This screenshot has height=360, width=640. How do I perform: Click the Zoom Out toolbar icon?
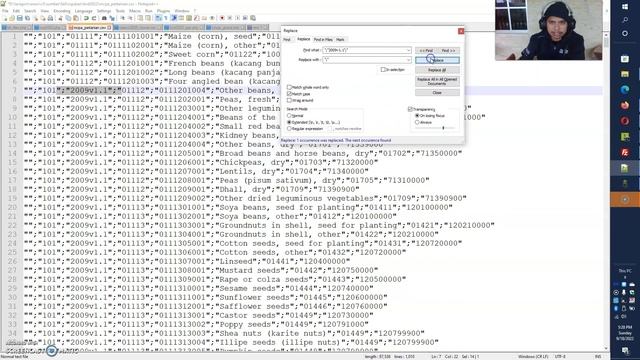tap(130, 18)
